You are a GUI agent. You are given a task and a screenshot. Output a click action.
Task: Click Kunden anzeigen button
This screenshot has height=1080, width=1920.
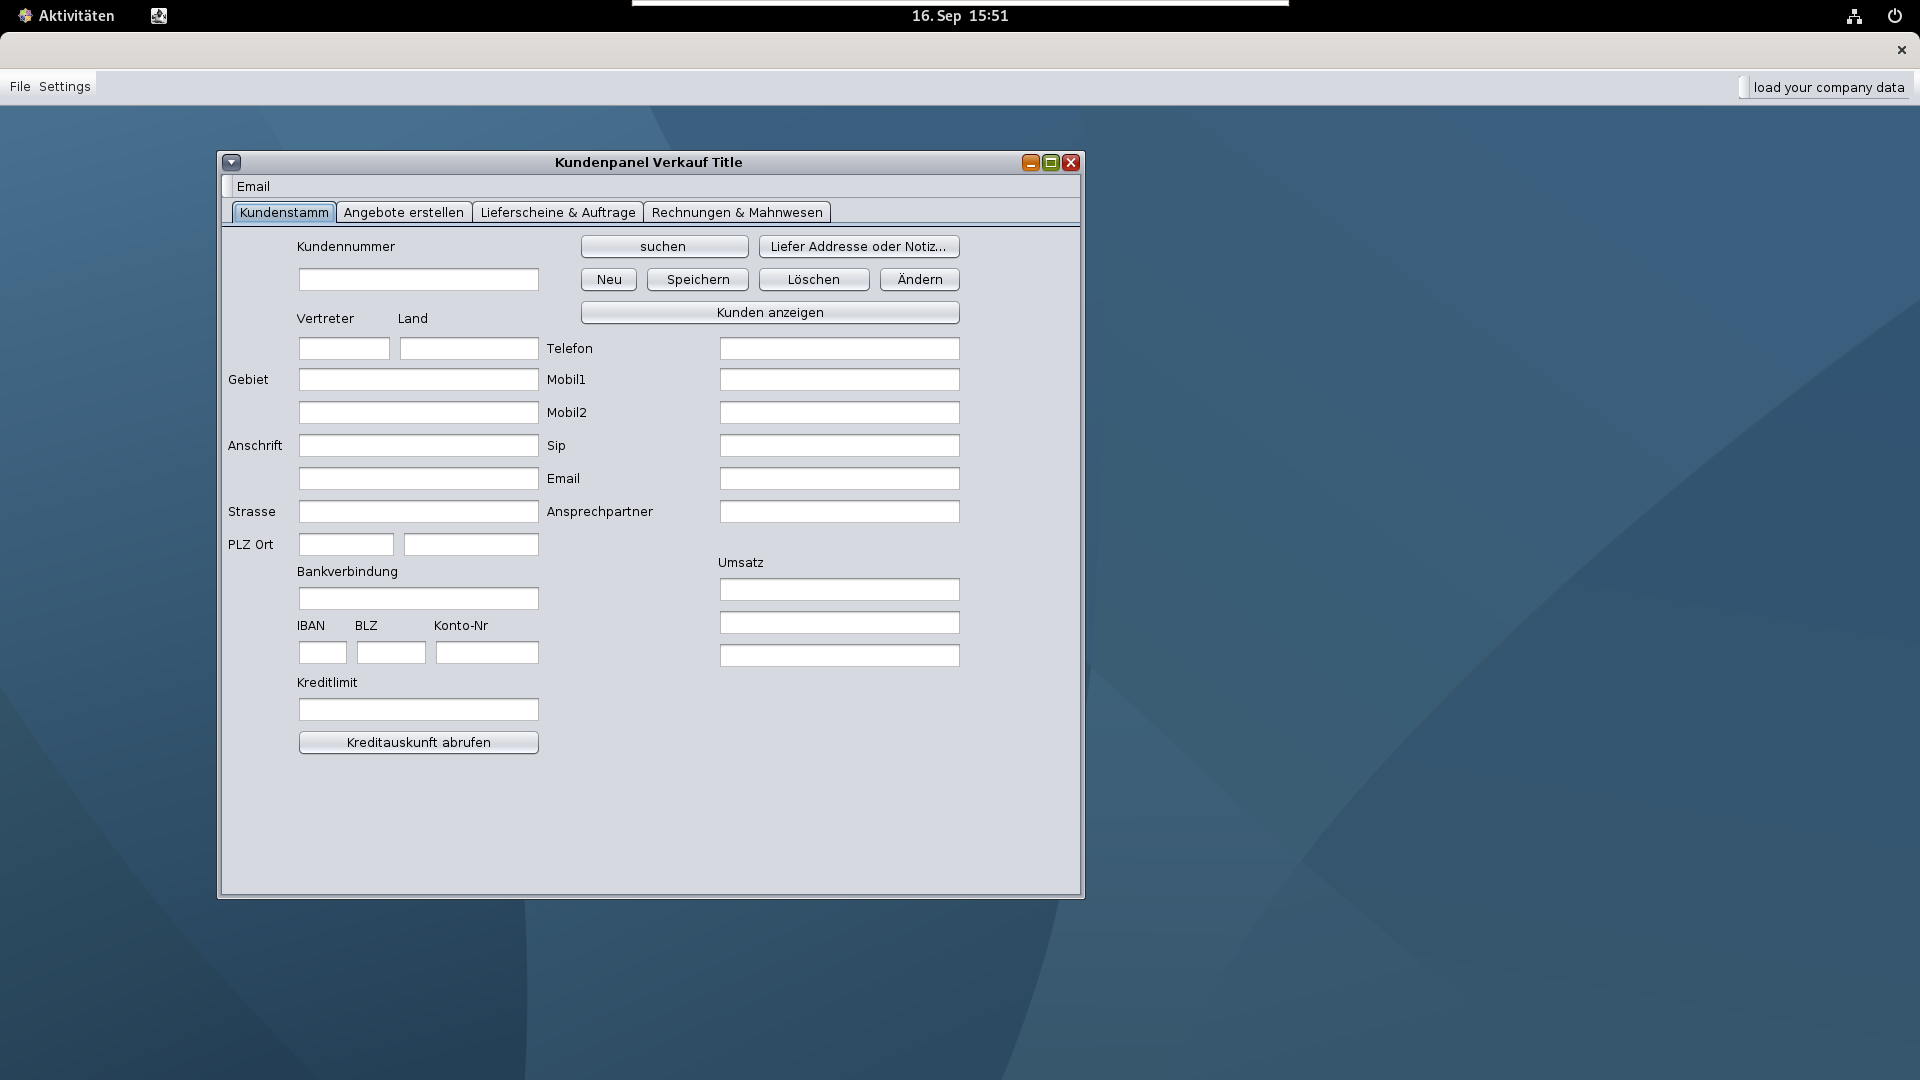click(x=770, y=313)
